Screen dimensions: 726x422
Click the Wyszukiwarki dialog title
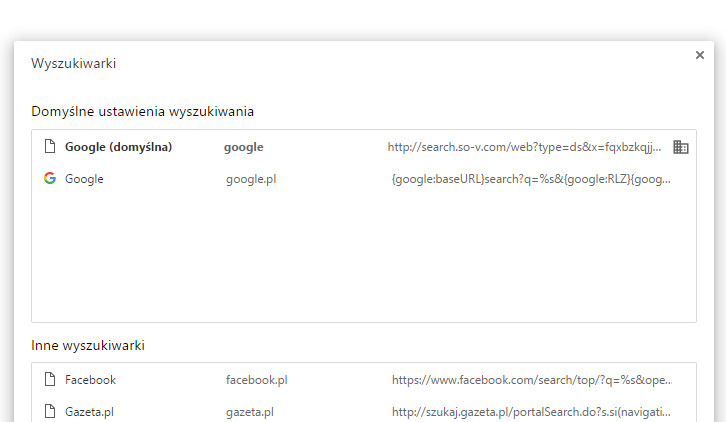click(74, 63)
